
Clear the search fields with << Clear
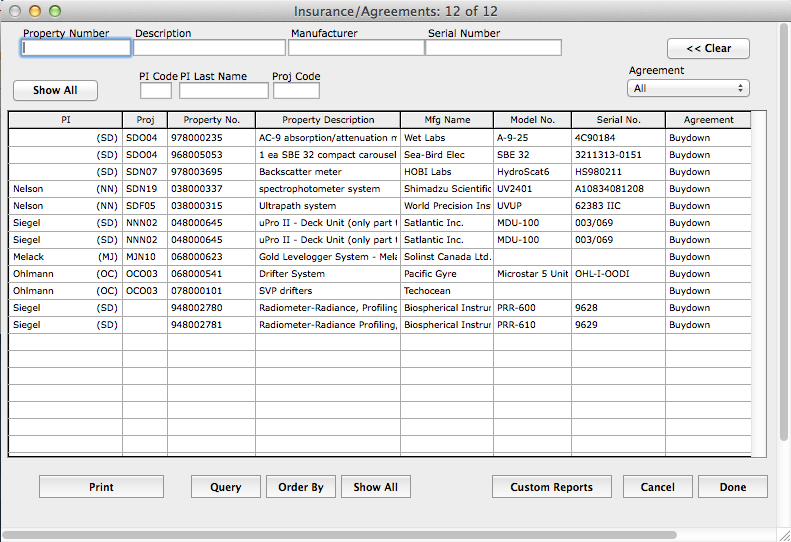coord(708,48)
